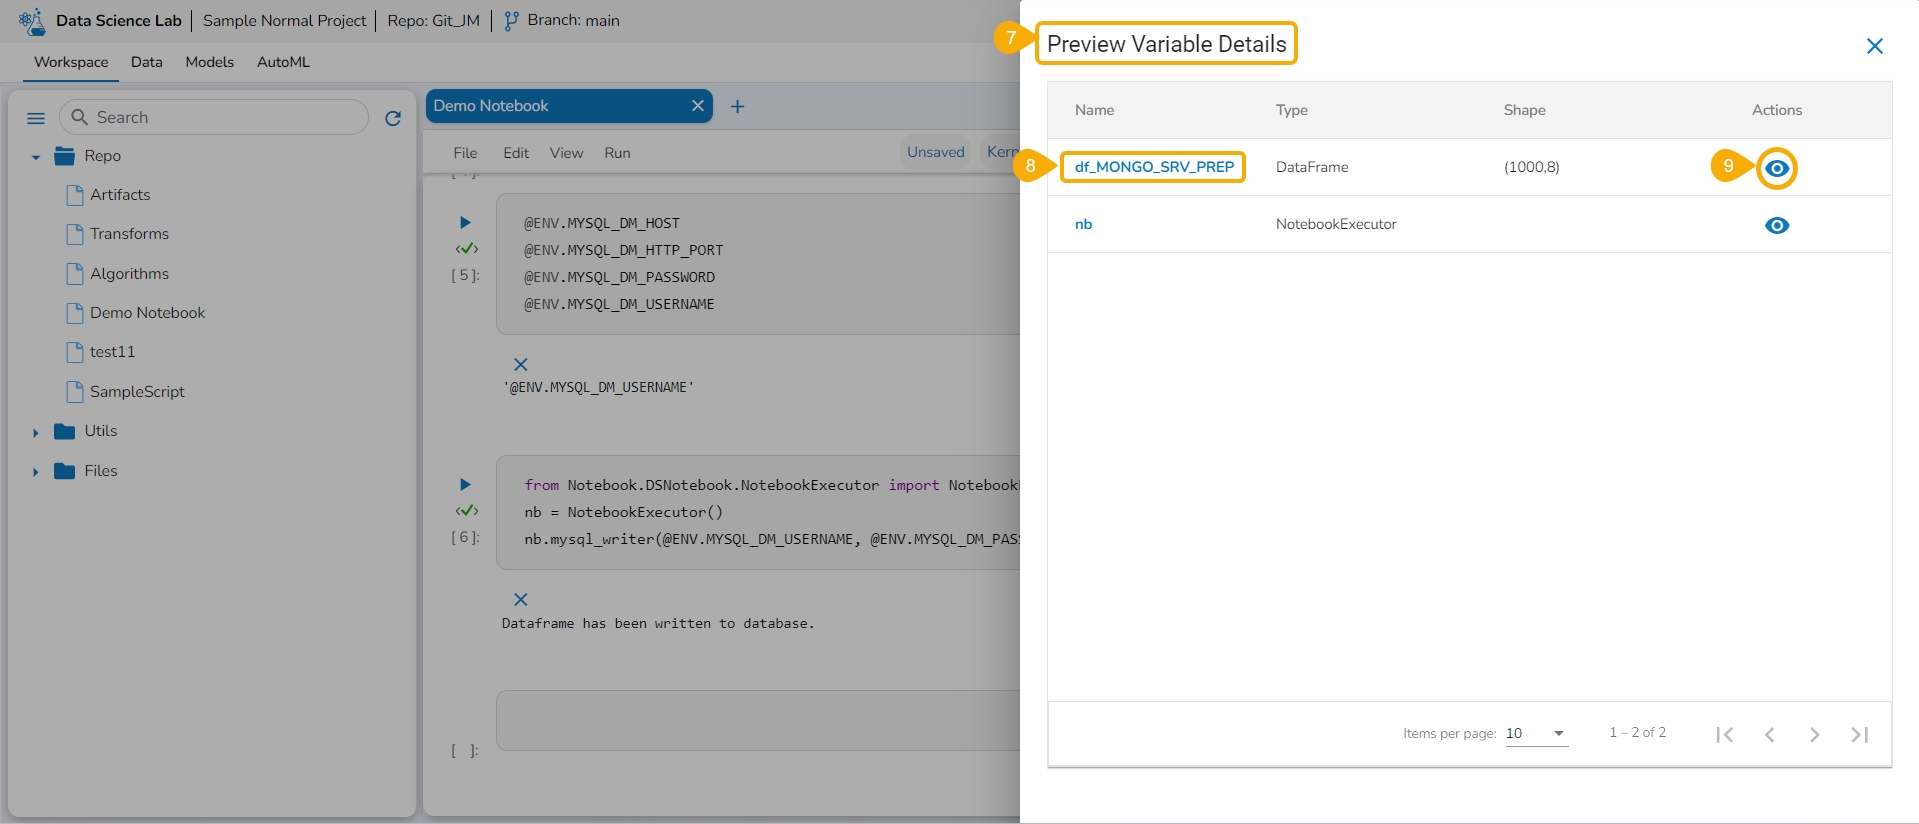This screenshot has height=824, width=1919.
Task: Run the cell with MYSQL environment variables
Action: pyautogui.click(x=465, y=223)
